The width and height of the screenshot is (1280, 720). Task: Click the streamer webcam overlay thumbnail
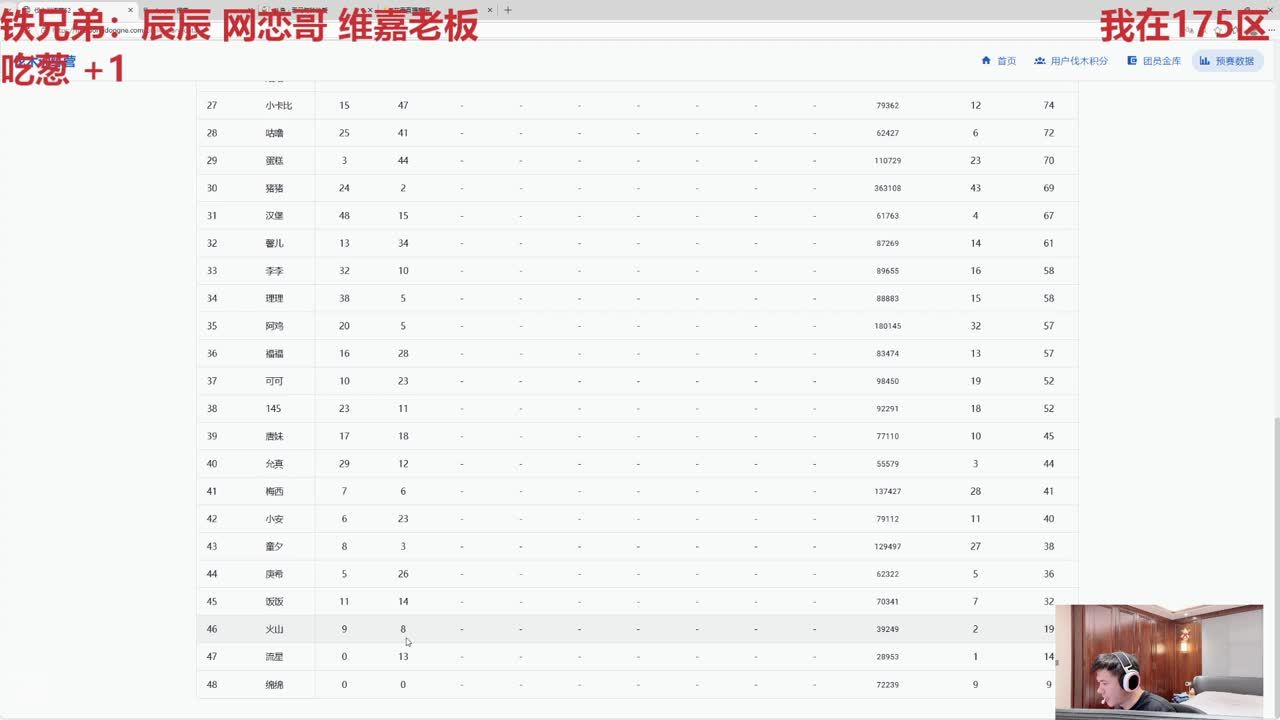tap(1159, 661)
